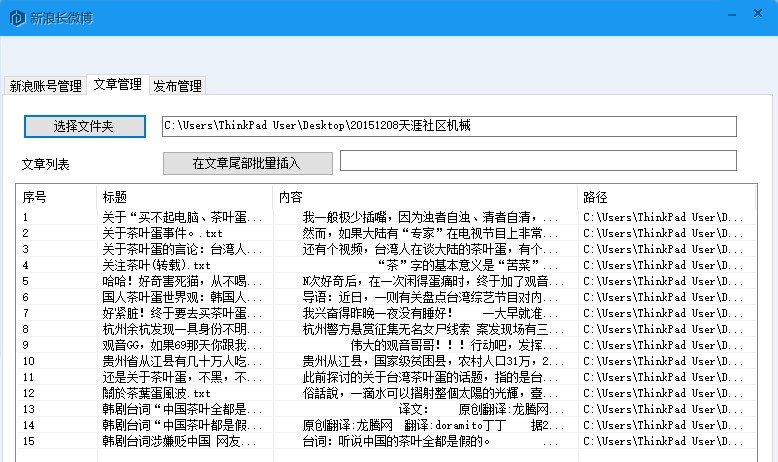This screenshot has height=462, width=778.
Task: Click content cell 我一般极少插嘴，因为浊者自浊
Action: click(x=430, y=217)
